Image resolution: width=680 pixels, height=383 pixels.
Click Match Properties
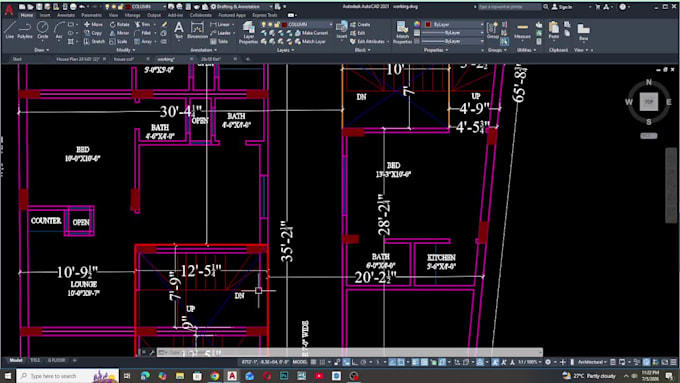tap(402, 33)
